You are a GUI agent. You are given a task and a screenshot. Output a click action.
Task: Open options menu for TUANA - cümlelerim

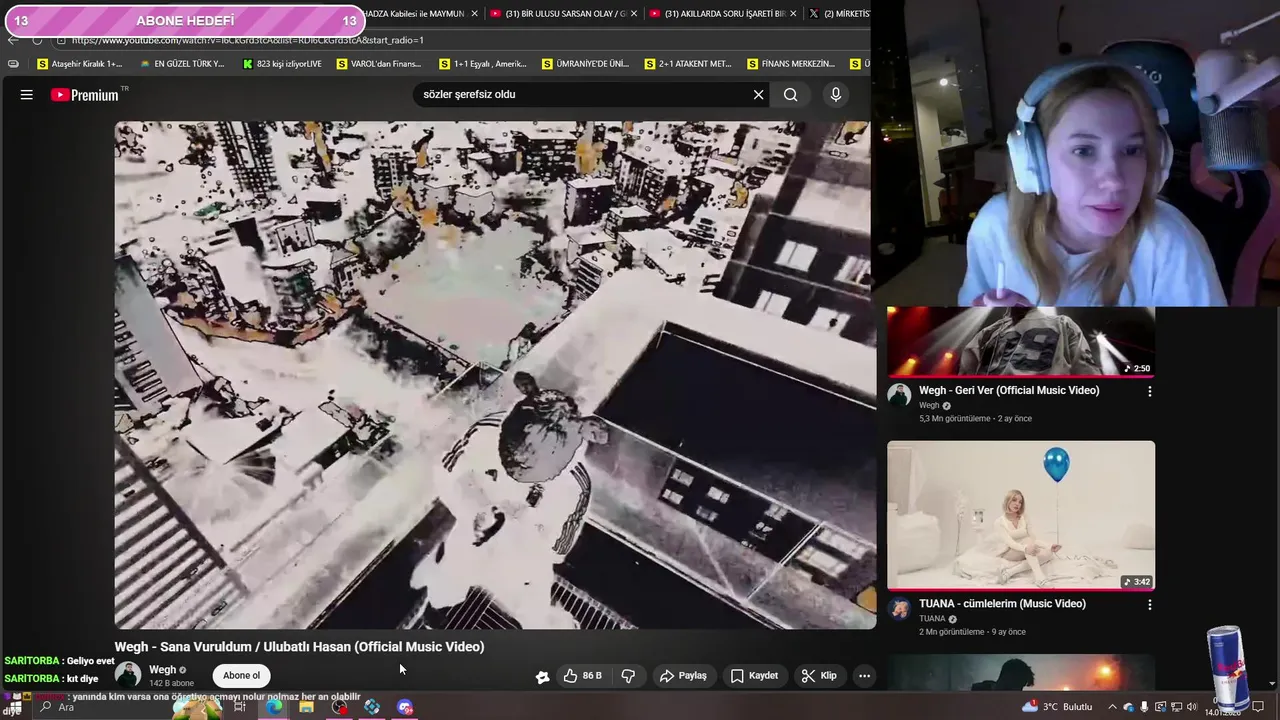point(1149,605)
